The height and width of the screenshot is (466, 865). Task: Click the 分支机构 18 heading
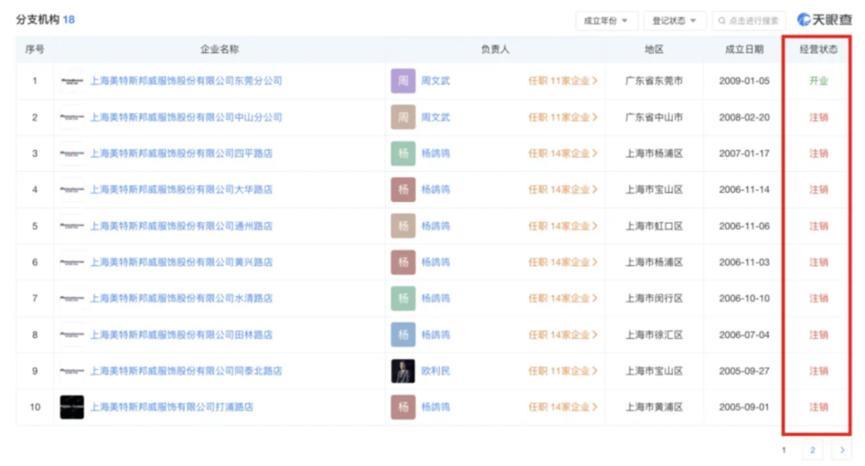click(x=45, y=20)
